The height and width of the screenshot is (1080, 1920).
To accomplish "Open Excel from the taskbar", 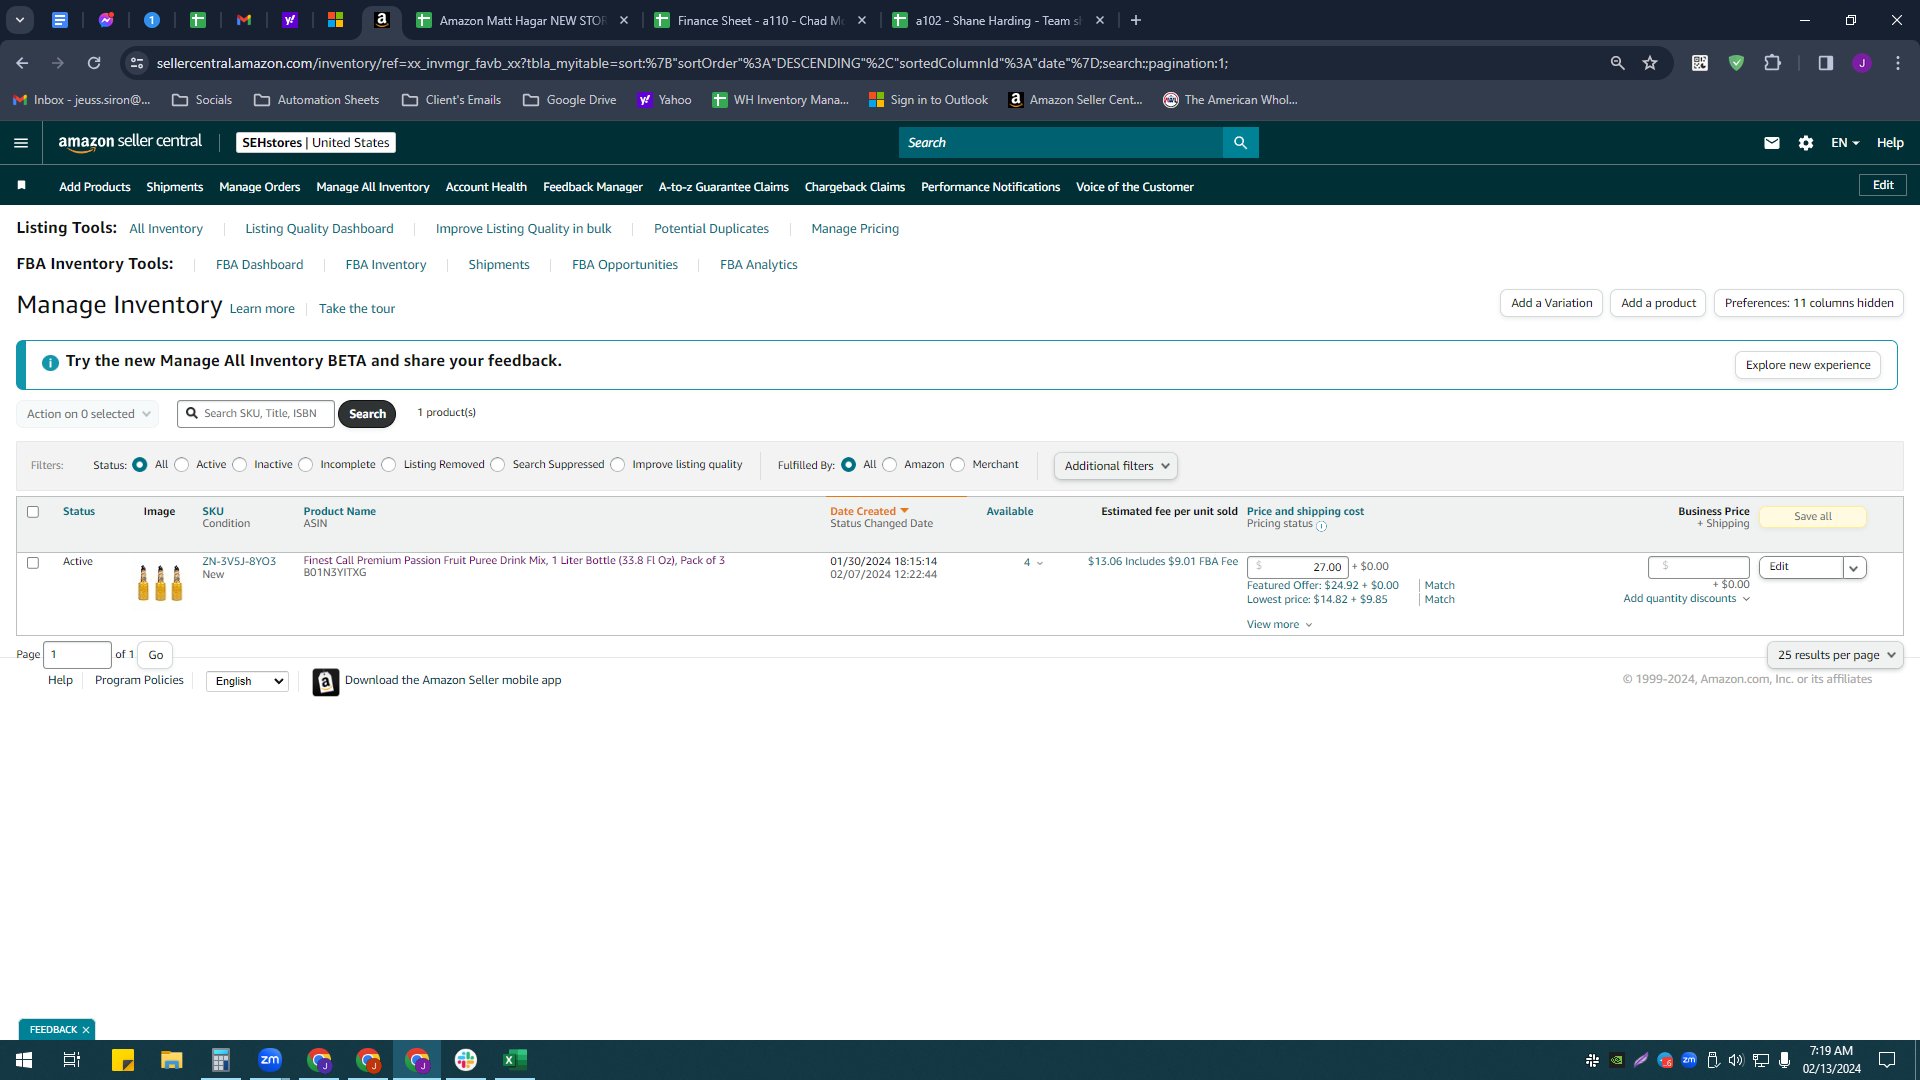I will coord(515,1060).
